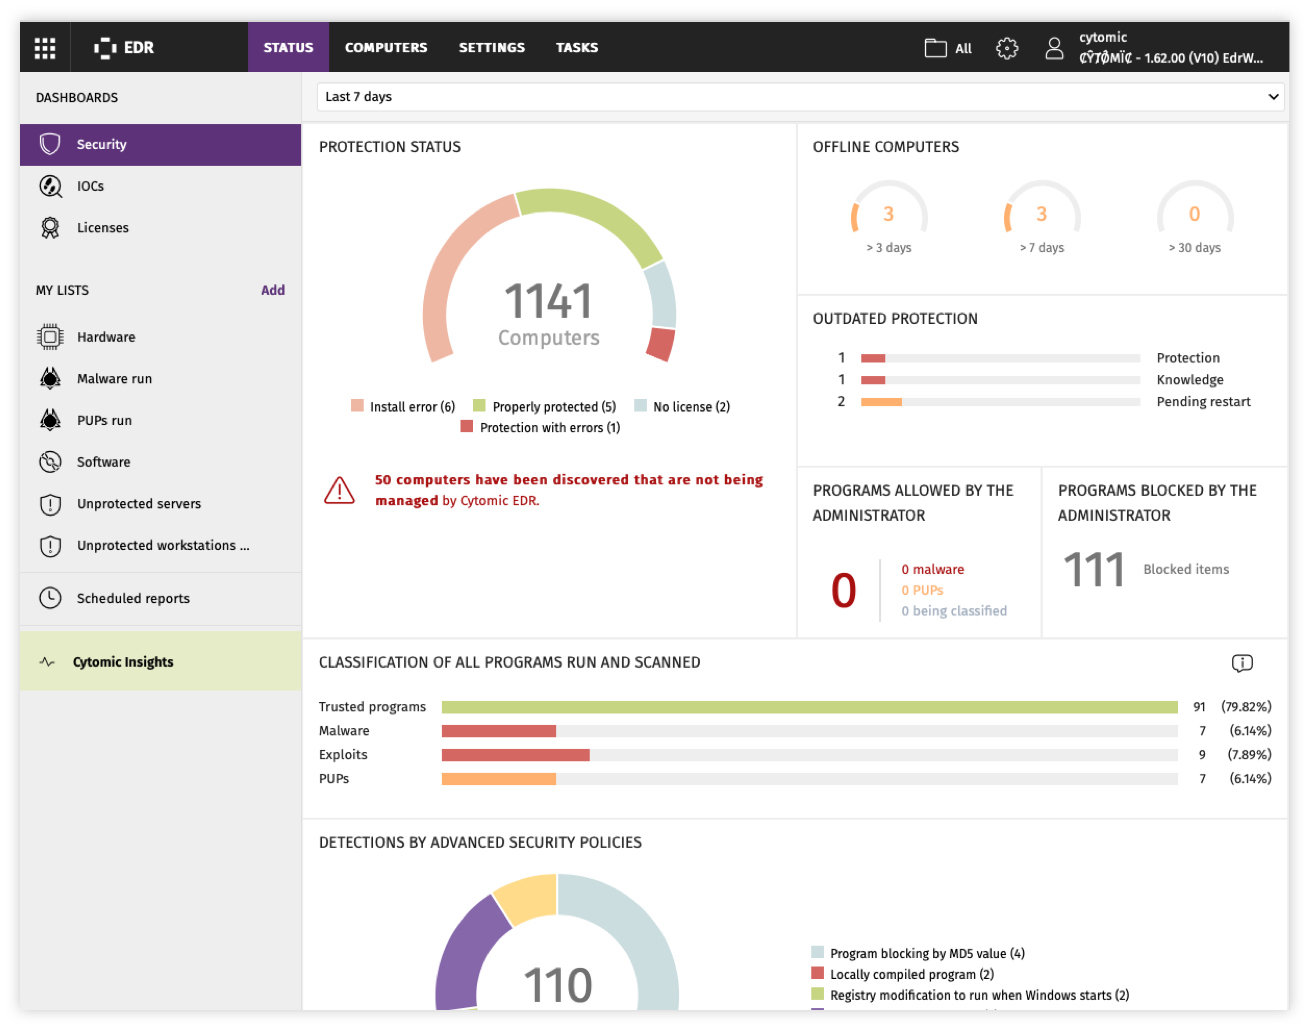
Task: Click the IOCs dashboard icon
Action: (x=50, y=186)
